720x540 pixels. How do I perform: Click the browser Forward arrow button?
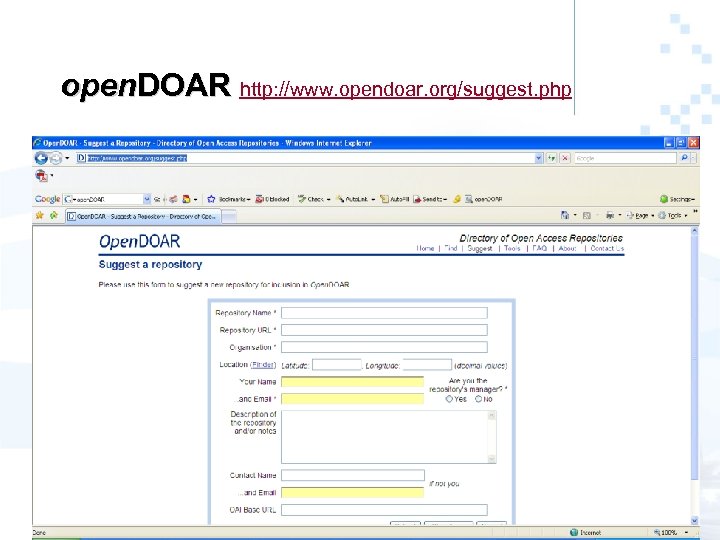(56, 158)
